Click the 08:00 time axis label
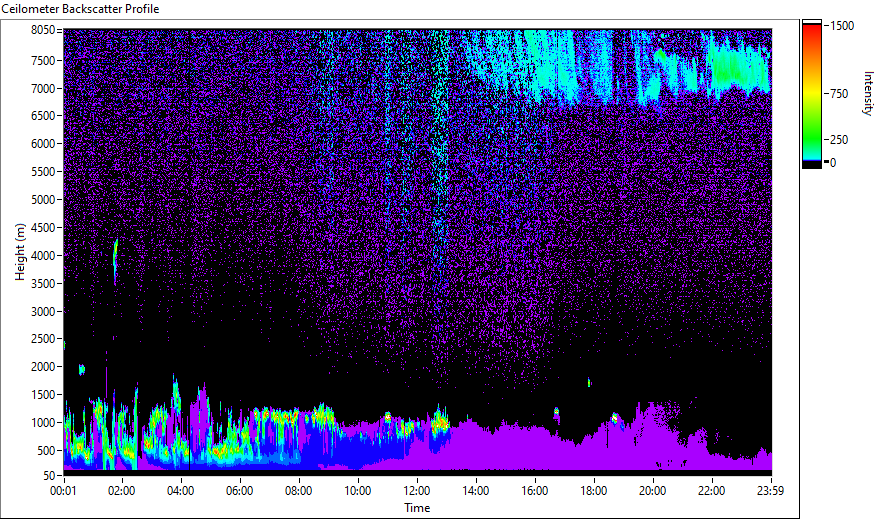The image size is (878, 519). coord(298,491)
